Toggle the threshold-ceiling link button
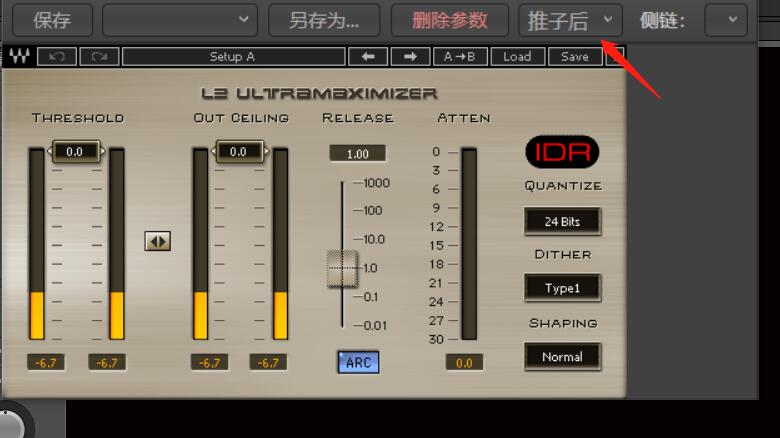 click(158, 241)
